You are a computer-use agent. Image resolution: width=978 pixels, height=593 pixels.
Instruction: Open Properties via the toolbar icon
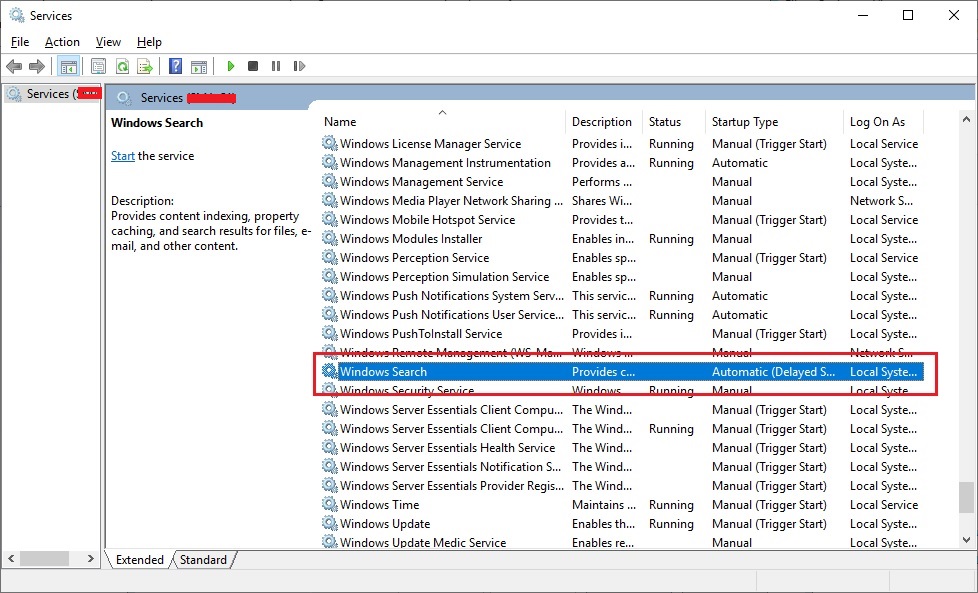coord(98,66)
